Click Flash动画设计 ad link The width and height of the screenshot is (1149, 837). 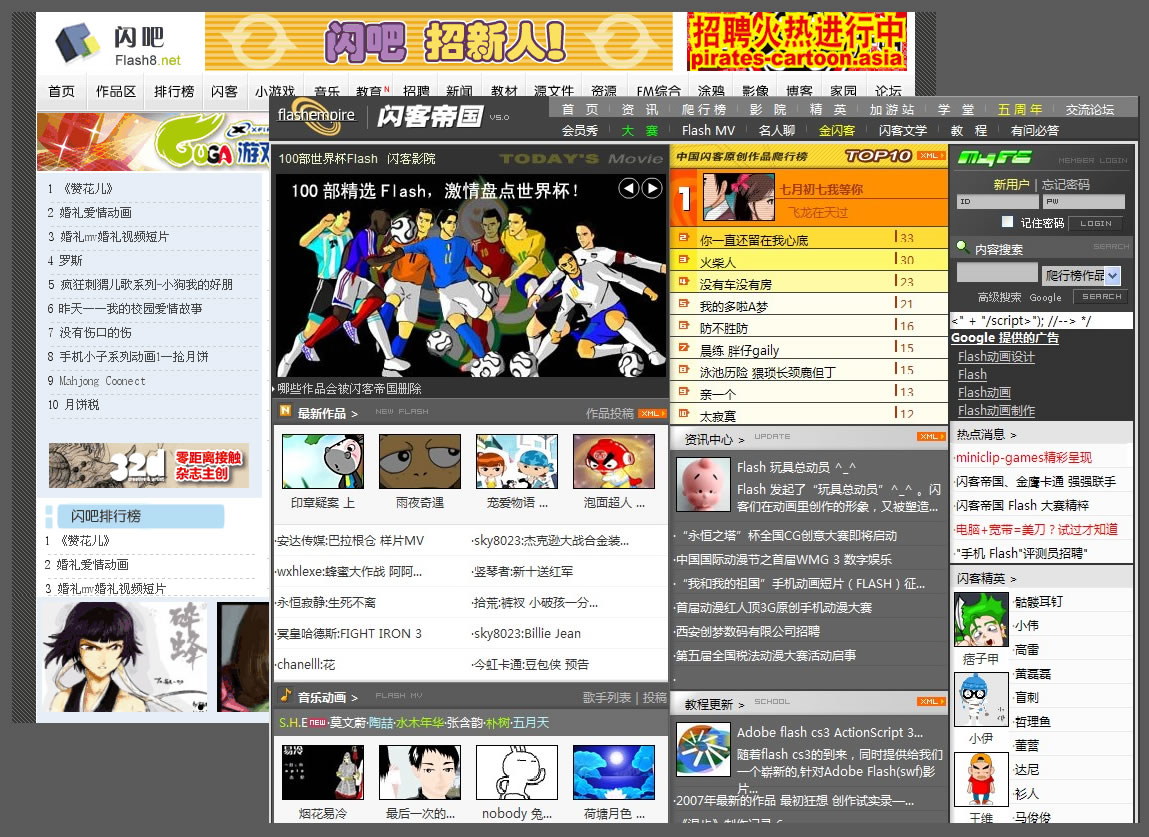tap(996, 357)
